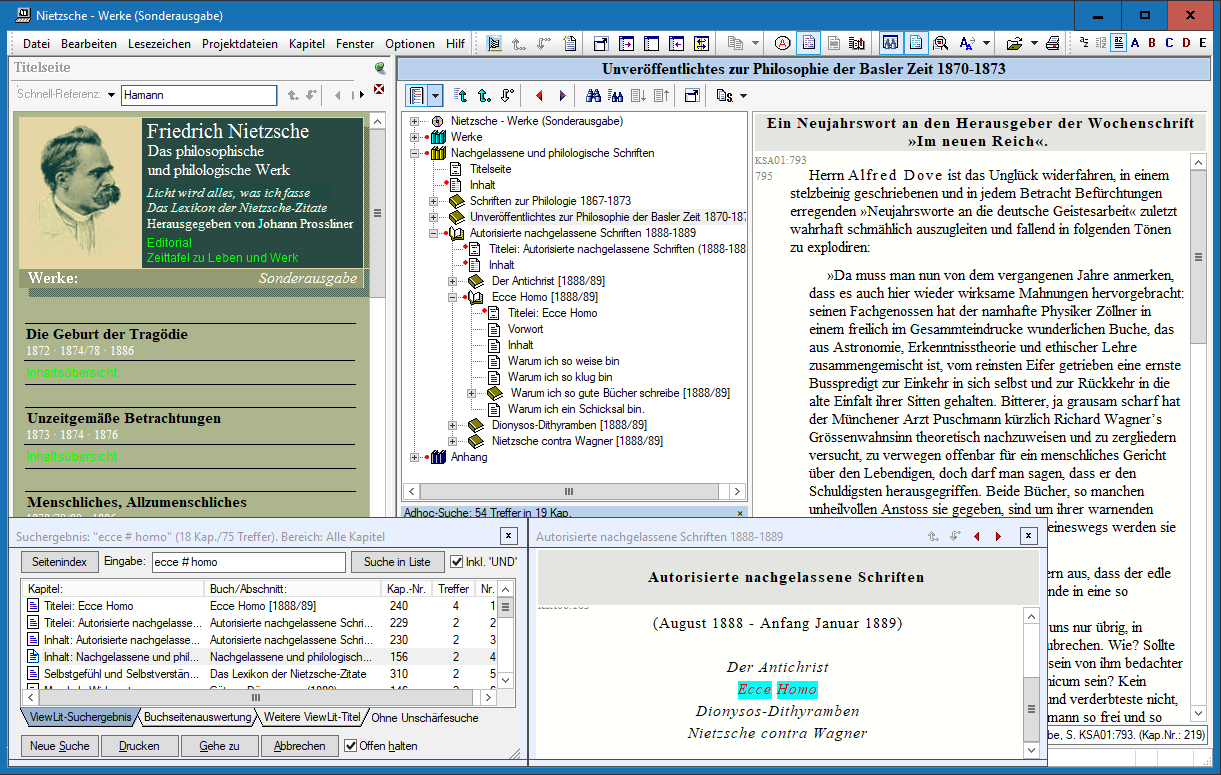Collapse the Ecce Homo [1888/89] tree node
The width and height of the screenshot is (1221, 775).
coord(453,297)
